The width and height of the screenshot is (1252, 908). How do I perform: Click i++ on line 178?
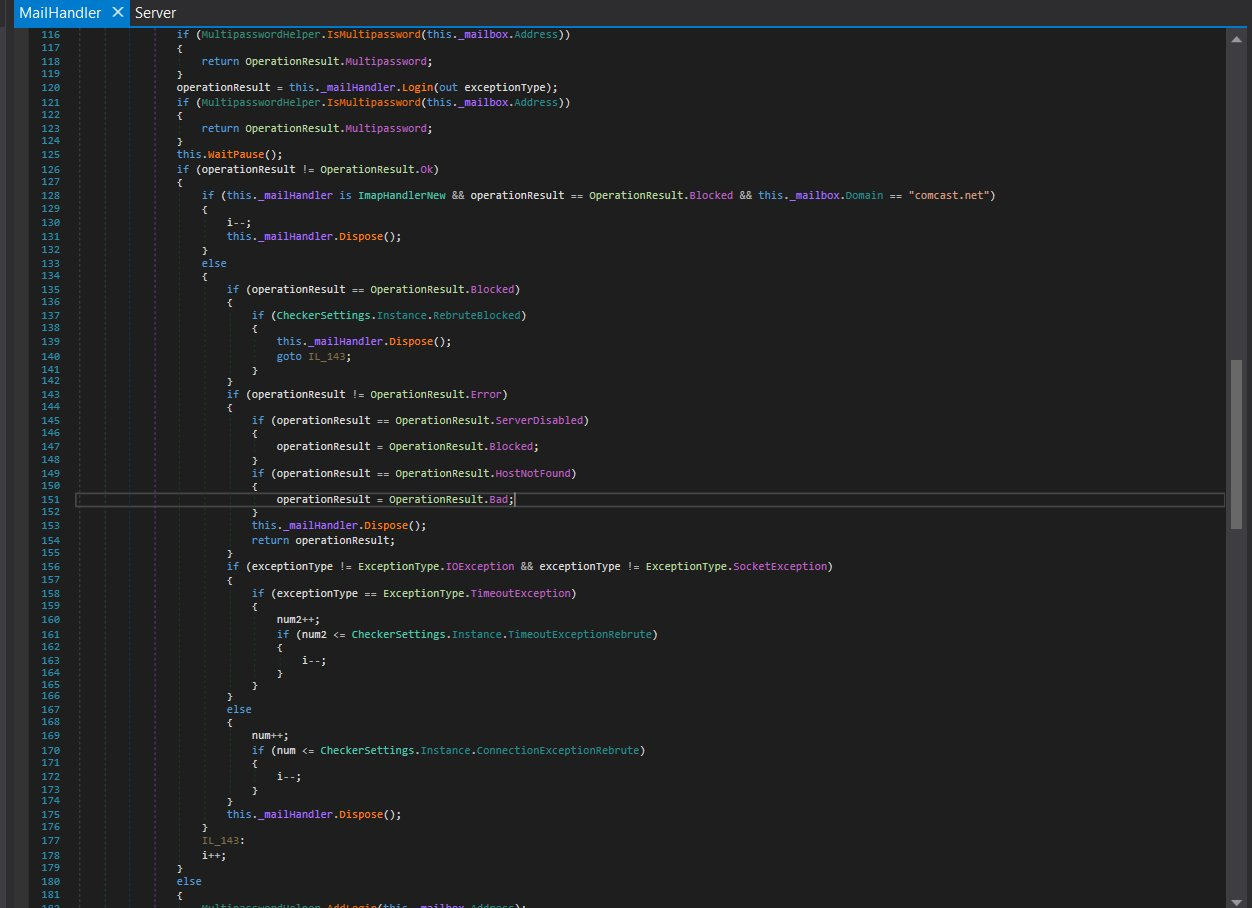pos(215,855)
